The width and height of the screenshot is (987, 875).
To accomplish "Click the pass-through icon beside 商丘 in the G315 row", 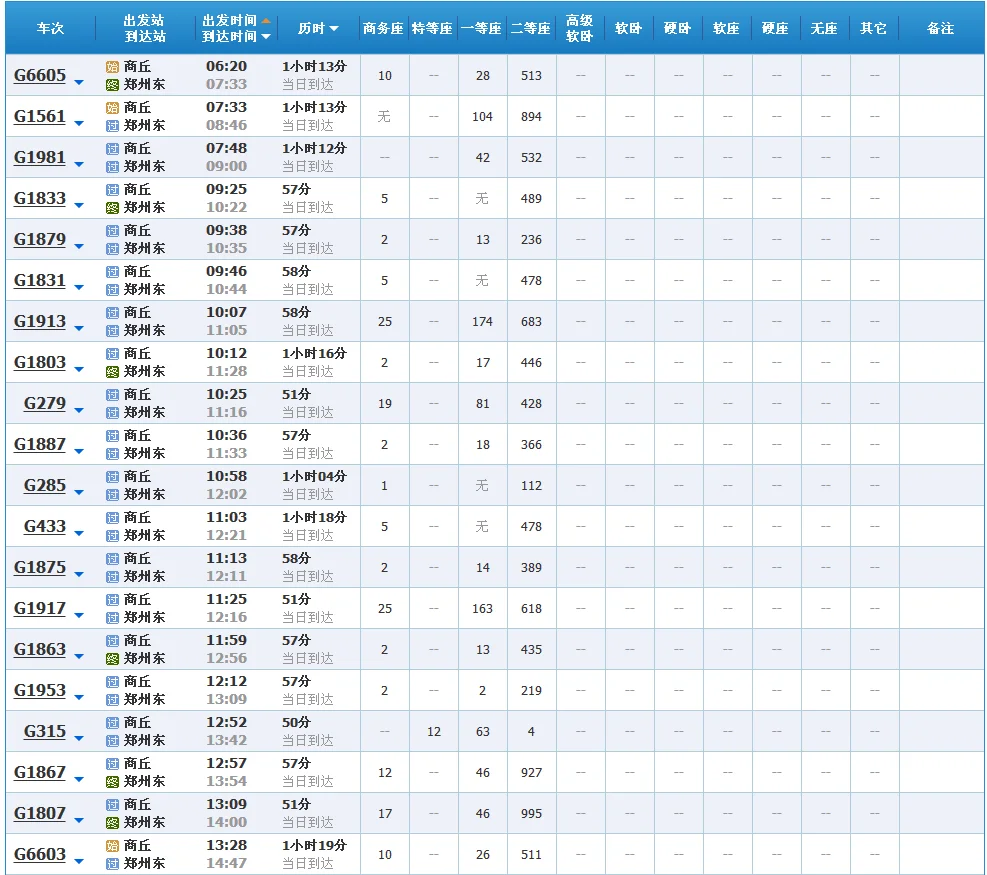I will (x=112, y=723).
